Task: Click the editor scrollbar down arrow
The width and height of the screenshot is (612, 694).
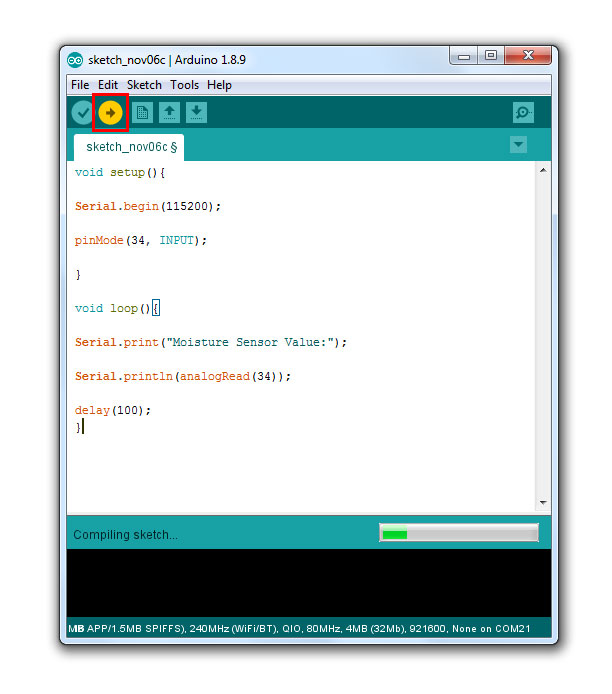Action: click(543, 502)
